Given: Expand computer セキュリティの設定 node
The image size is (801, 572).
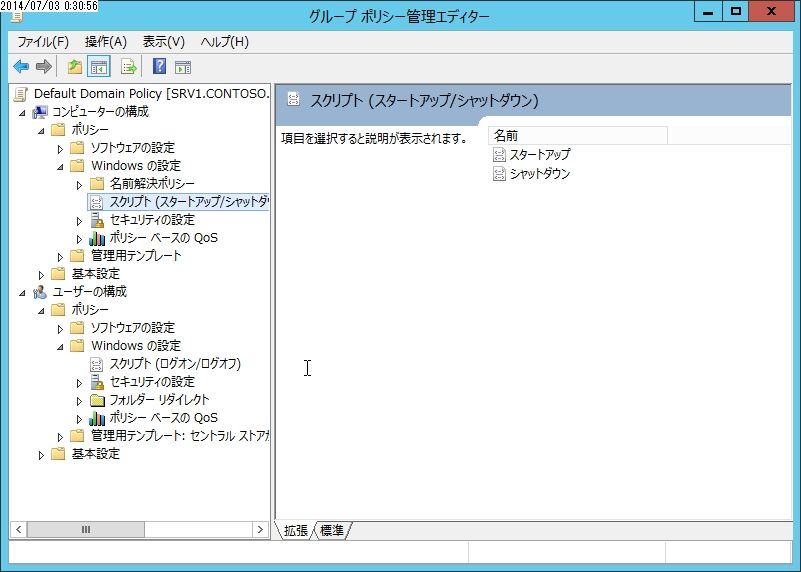Looking at the screenshot, I should pyautogui.click(x=79, y=221).
